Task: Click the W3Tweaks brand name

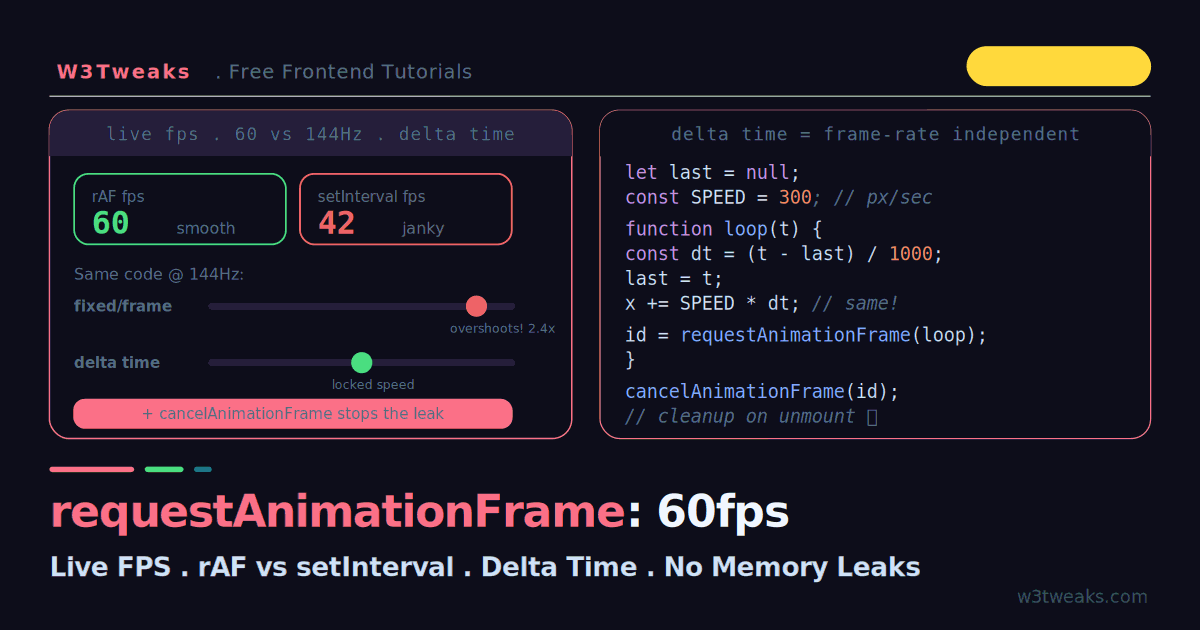Action: point(123,72)
